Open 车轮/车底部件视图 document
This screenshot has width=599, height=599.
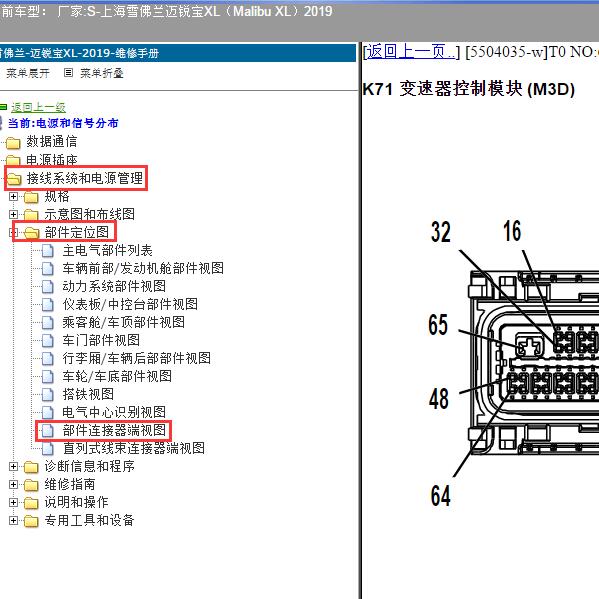coord(117,376)
